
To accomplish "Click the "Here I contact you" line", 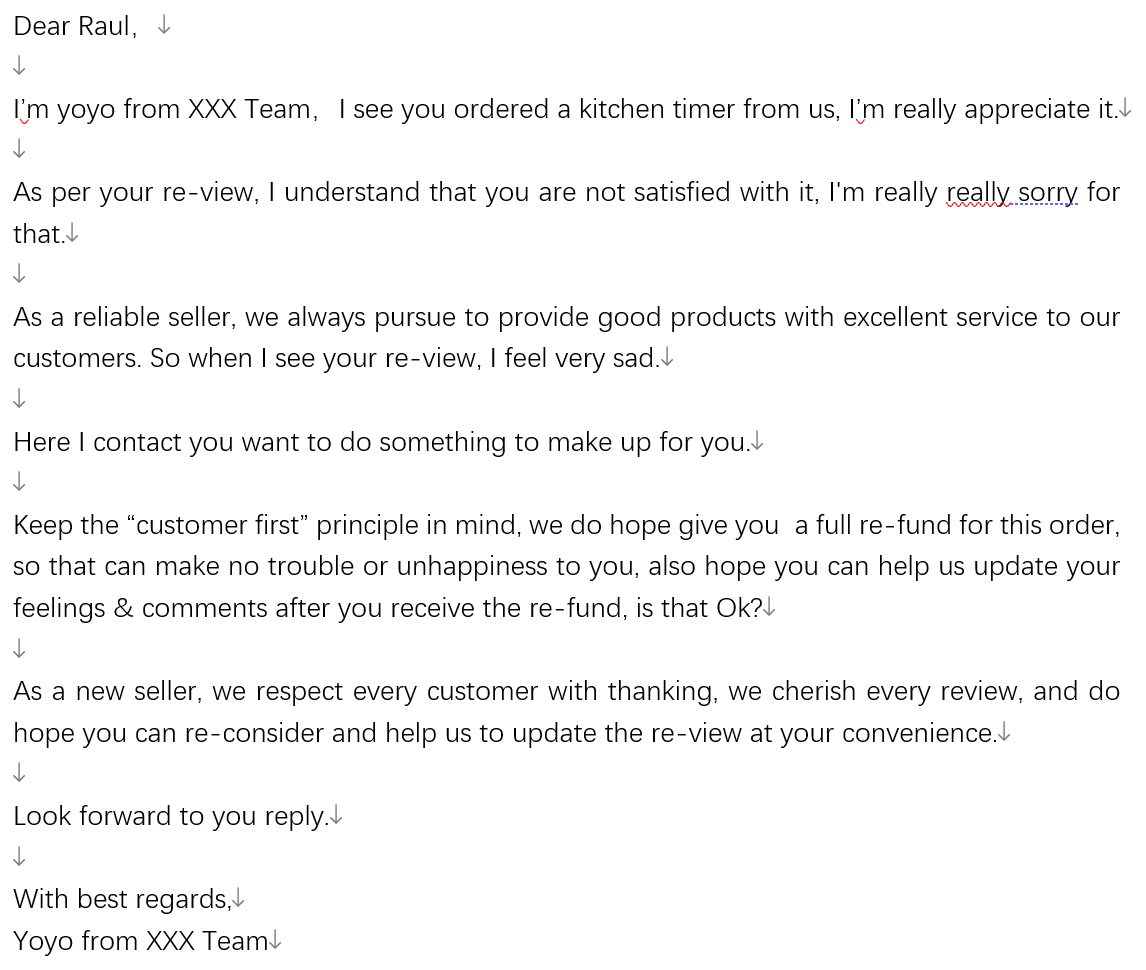I will click(382, 442).
